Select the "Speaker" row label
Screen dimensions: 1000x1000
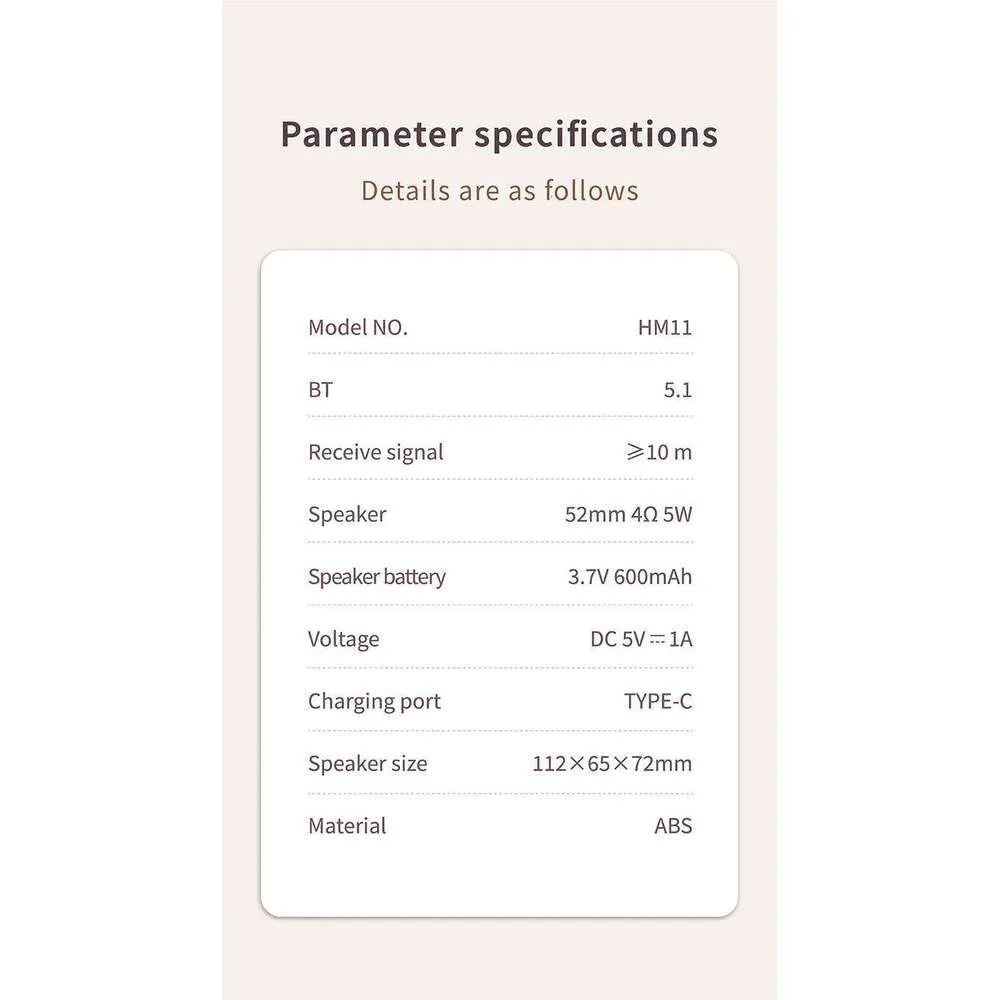click(347, 515)
